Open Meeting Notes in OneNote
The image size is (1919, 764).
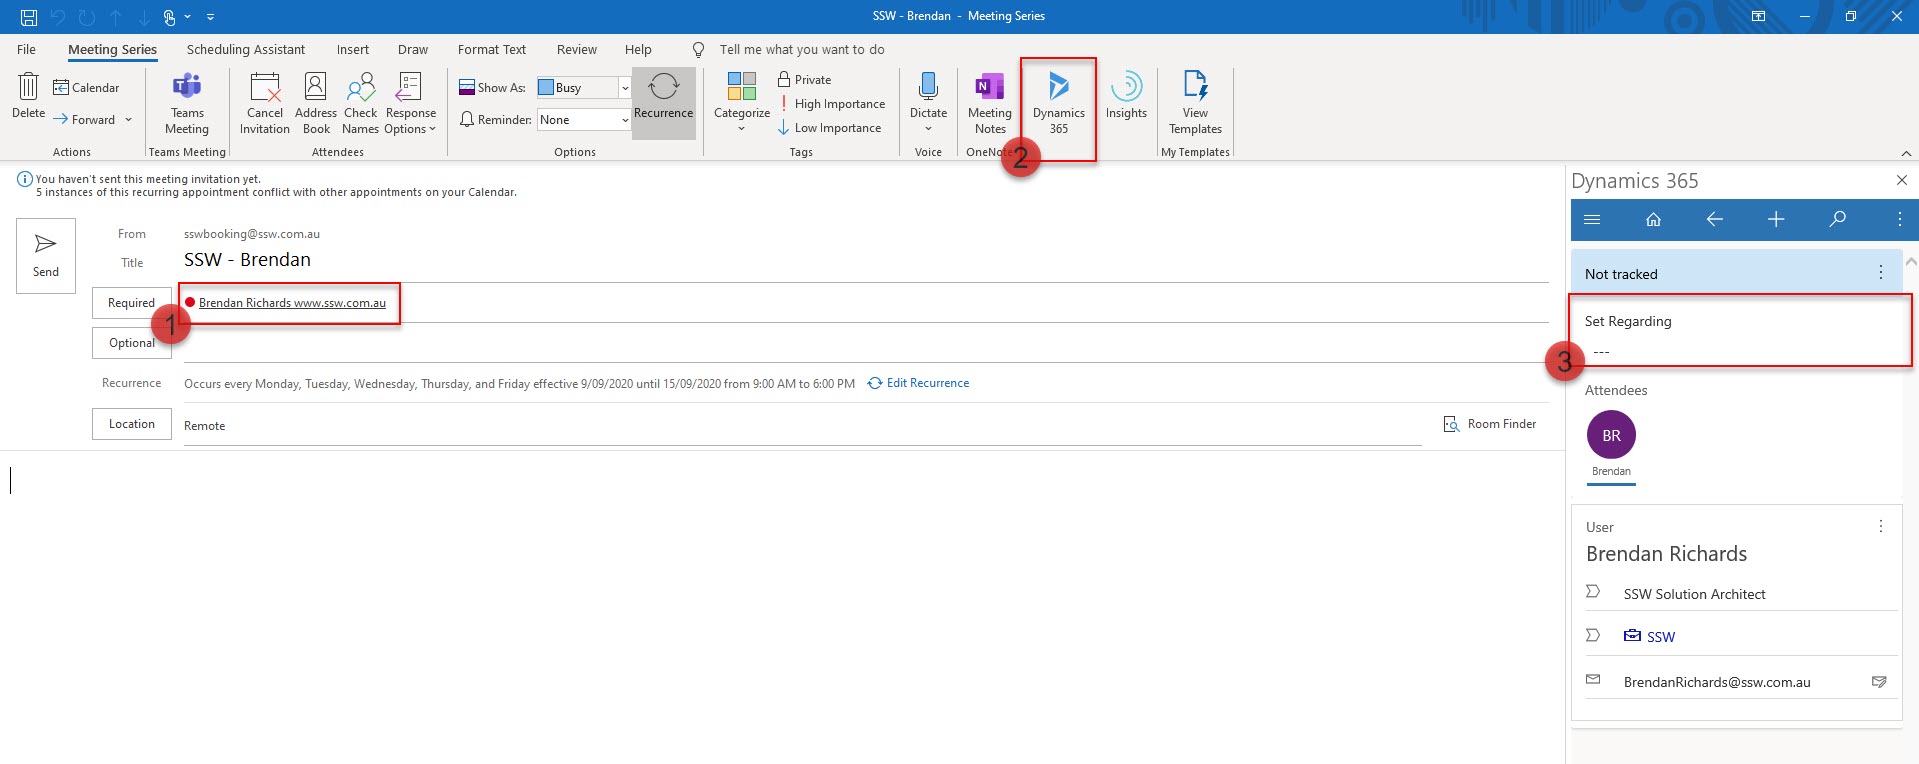(989, 102)
